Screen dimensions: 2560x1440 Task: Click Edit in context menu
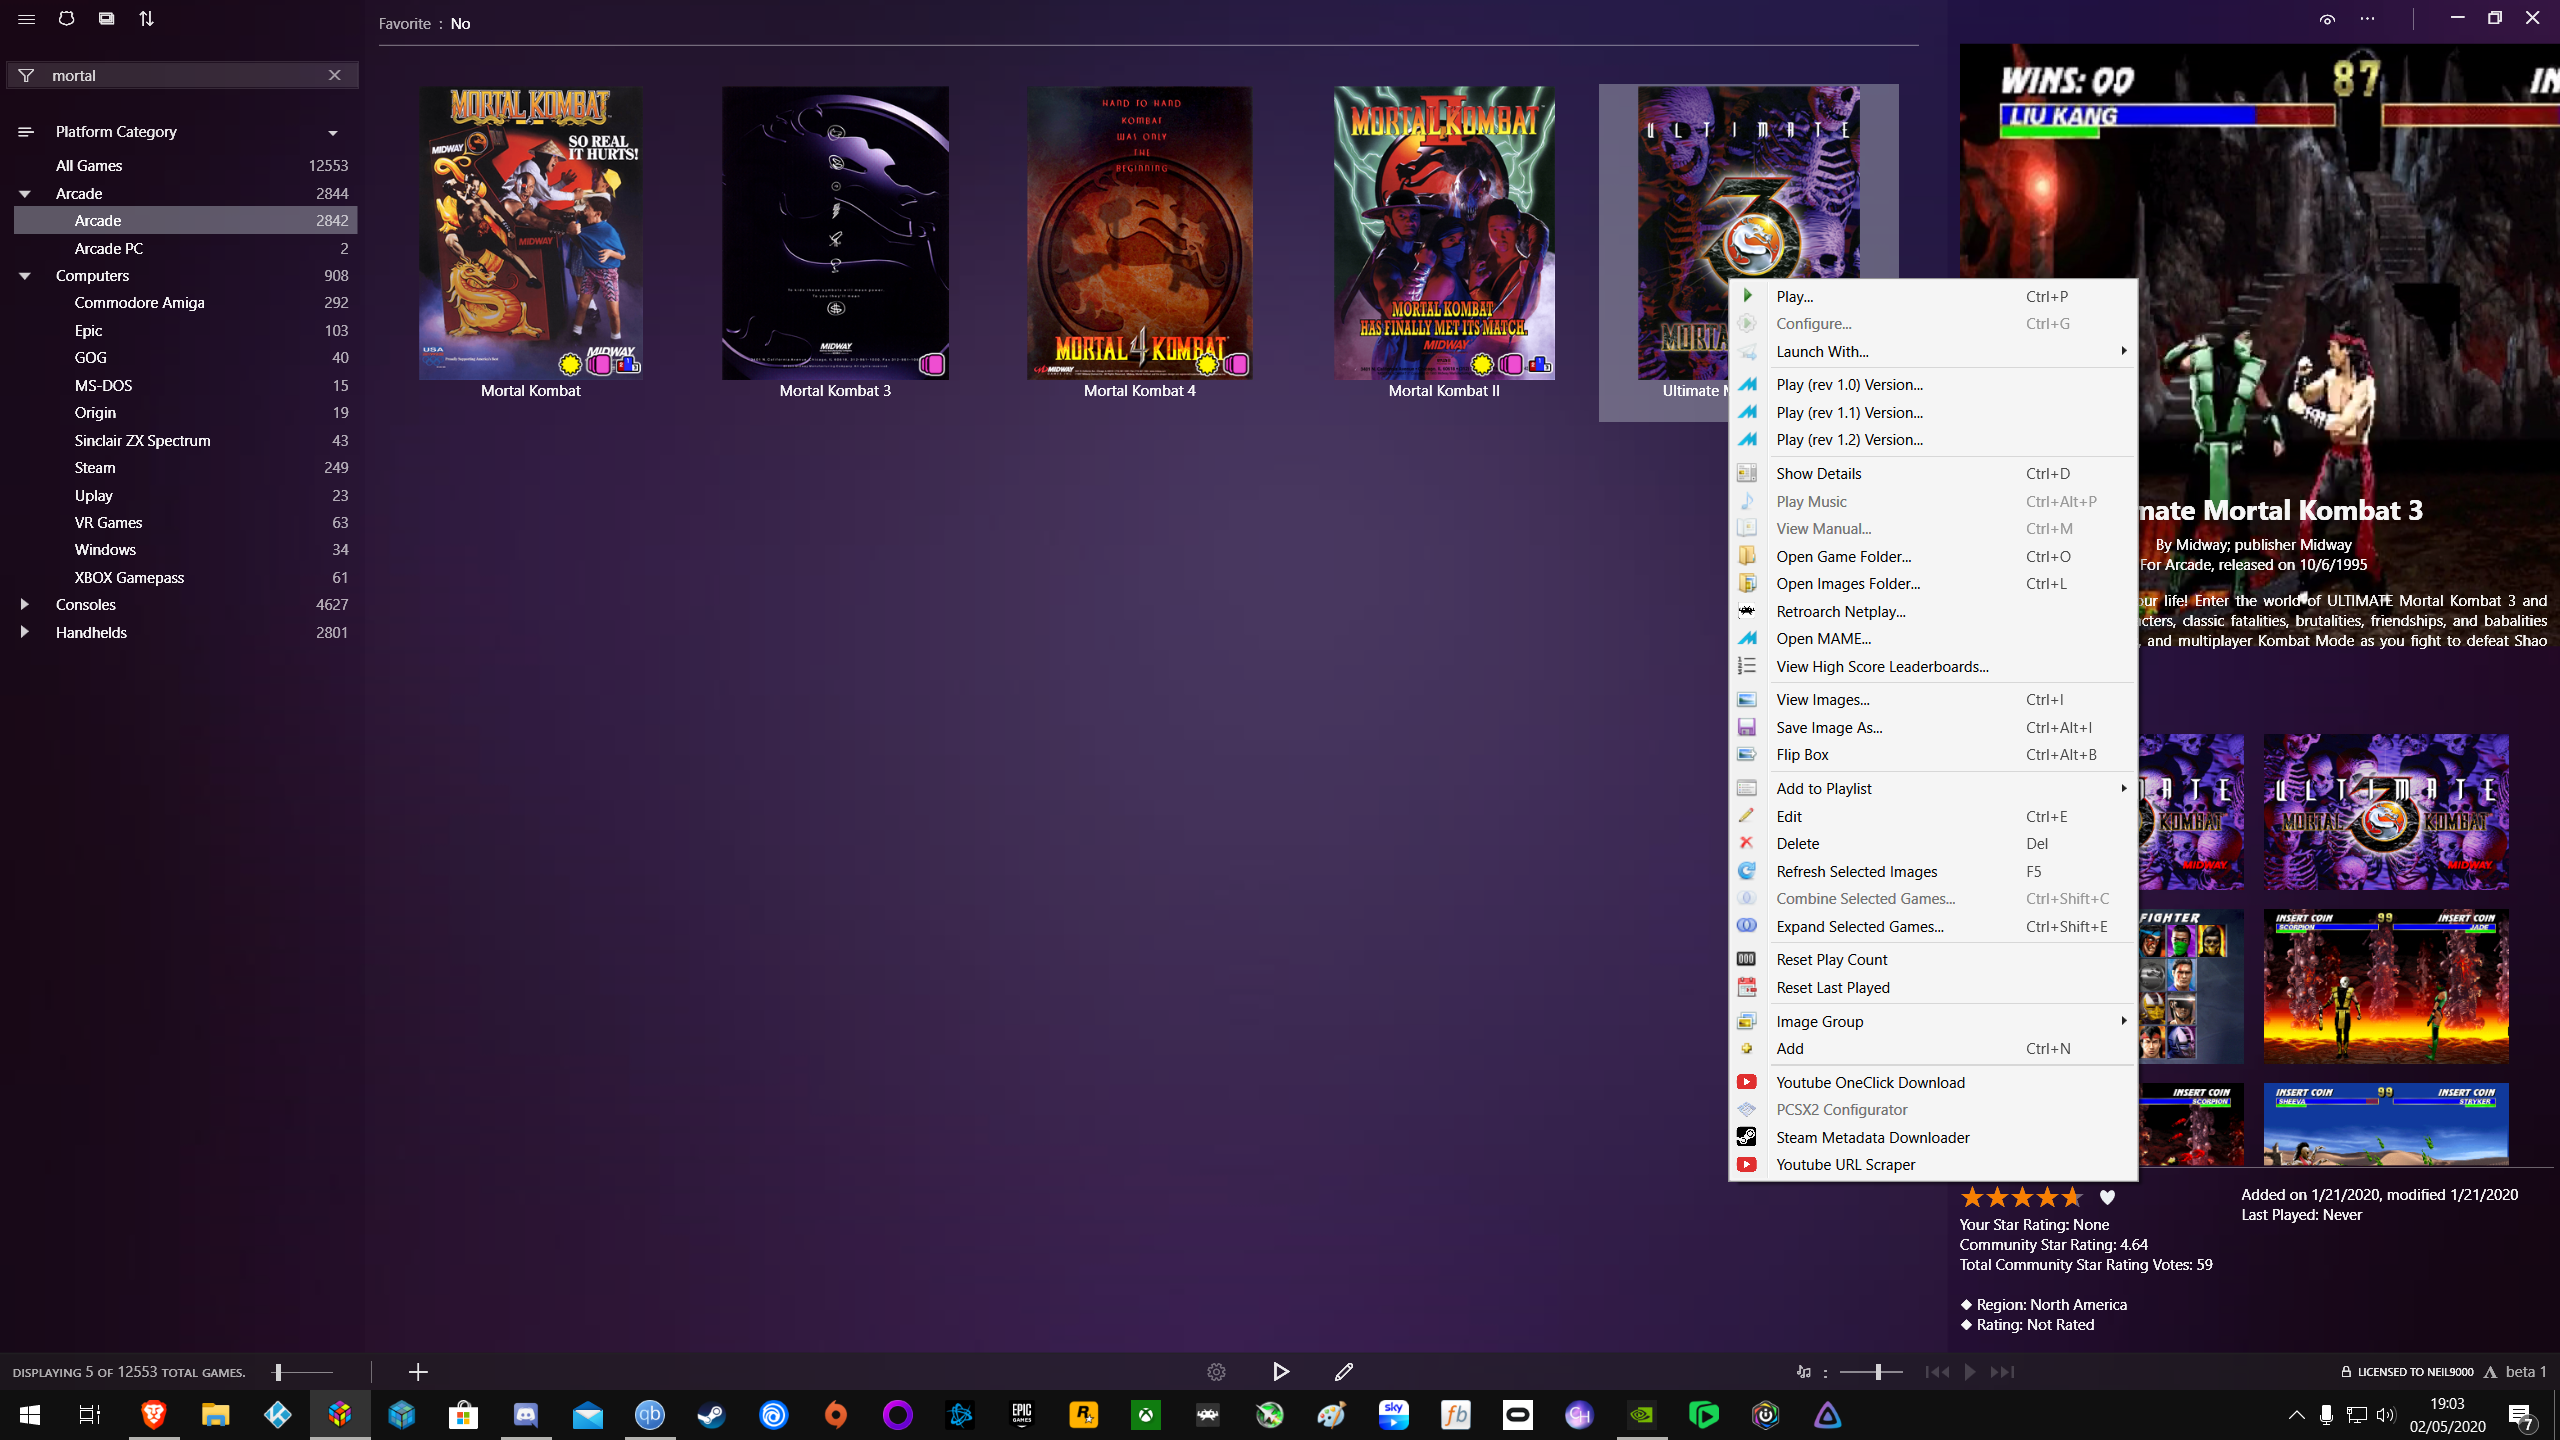pyautogui.click(x=1933, y=817)
